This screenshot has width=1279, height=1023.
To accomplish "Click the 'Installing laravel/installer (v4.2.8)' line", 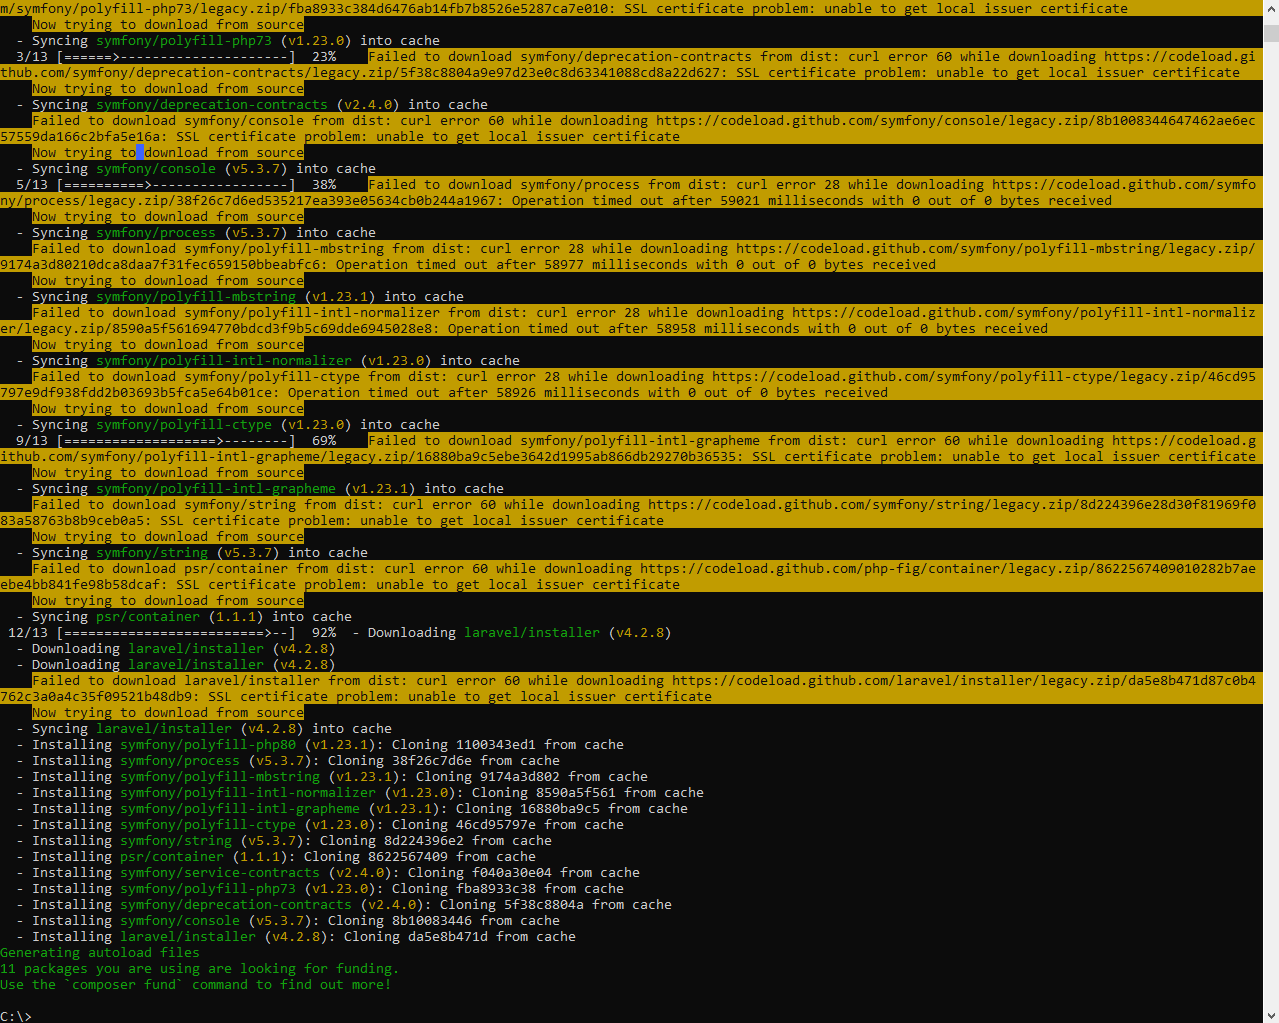I will pyautogui.click(x=296, y=937).
